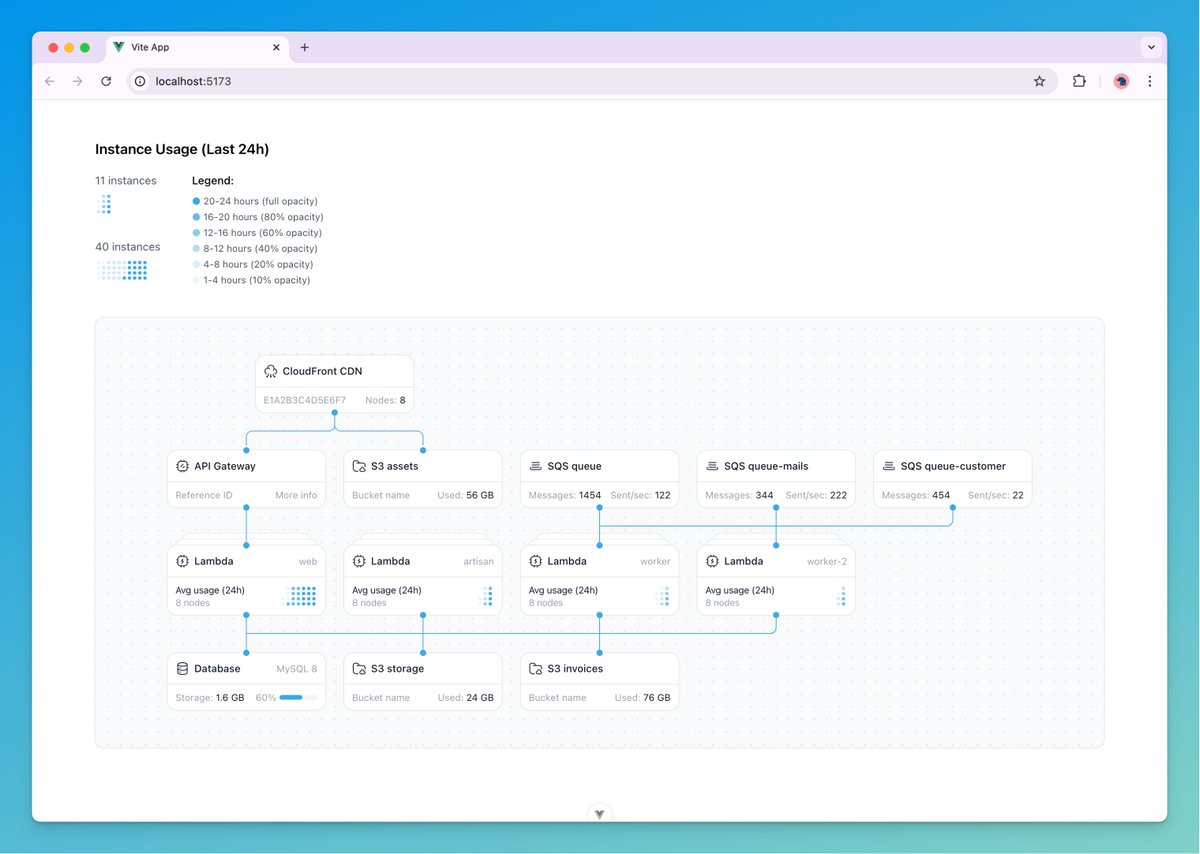Click the CloudFront CDN bottom connection handle
The width and height of the screenshot is (1200, 854).
[x=334, y=413]
